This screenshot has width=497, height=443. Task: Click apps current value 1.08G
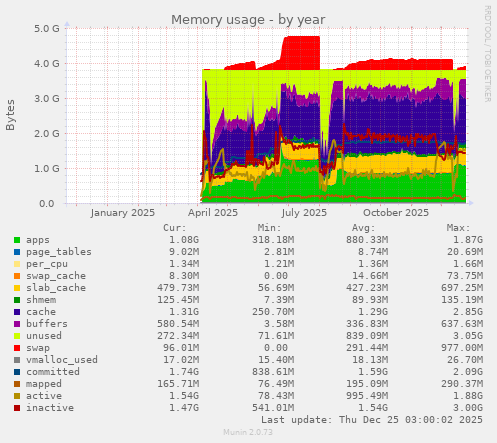click(x=184, y=240)
